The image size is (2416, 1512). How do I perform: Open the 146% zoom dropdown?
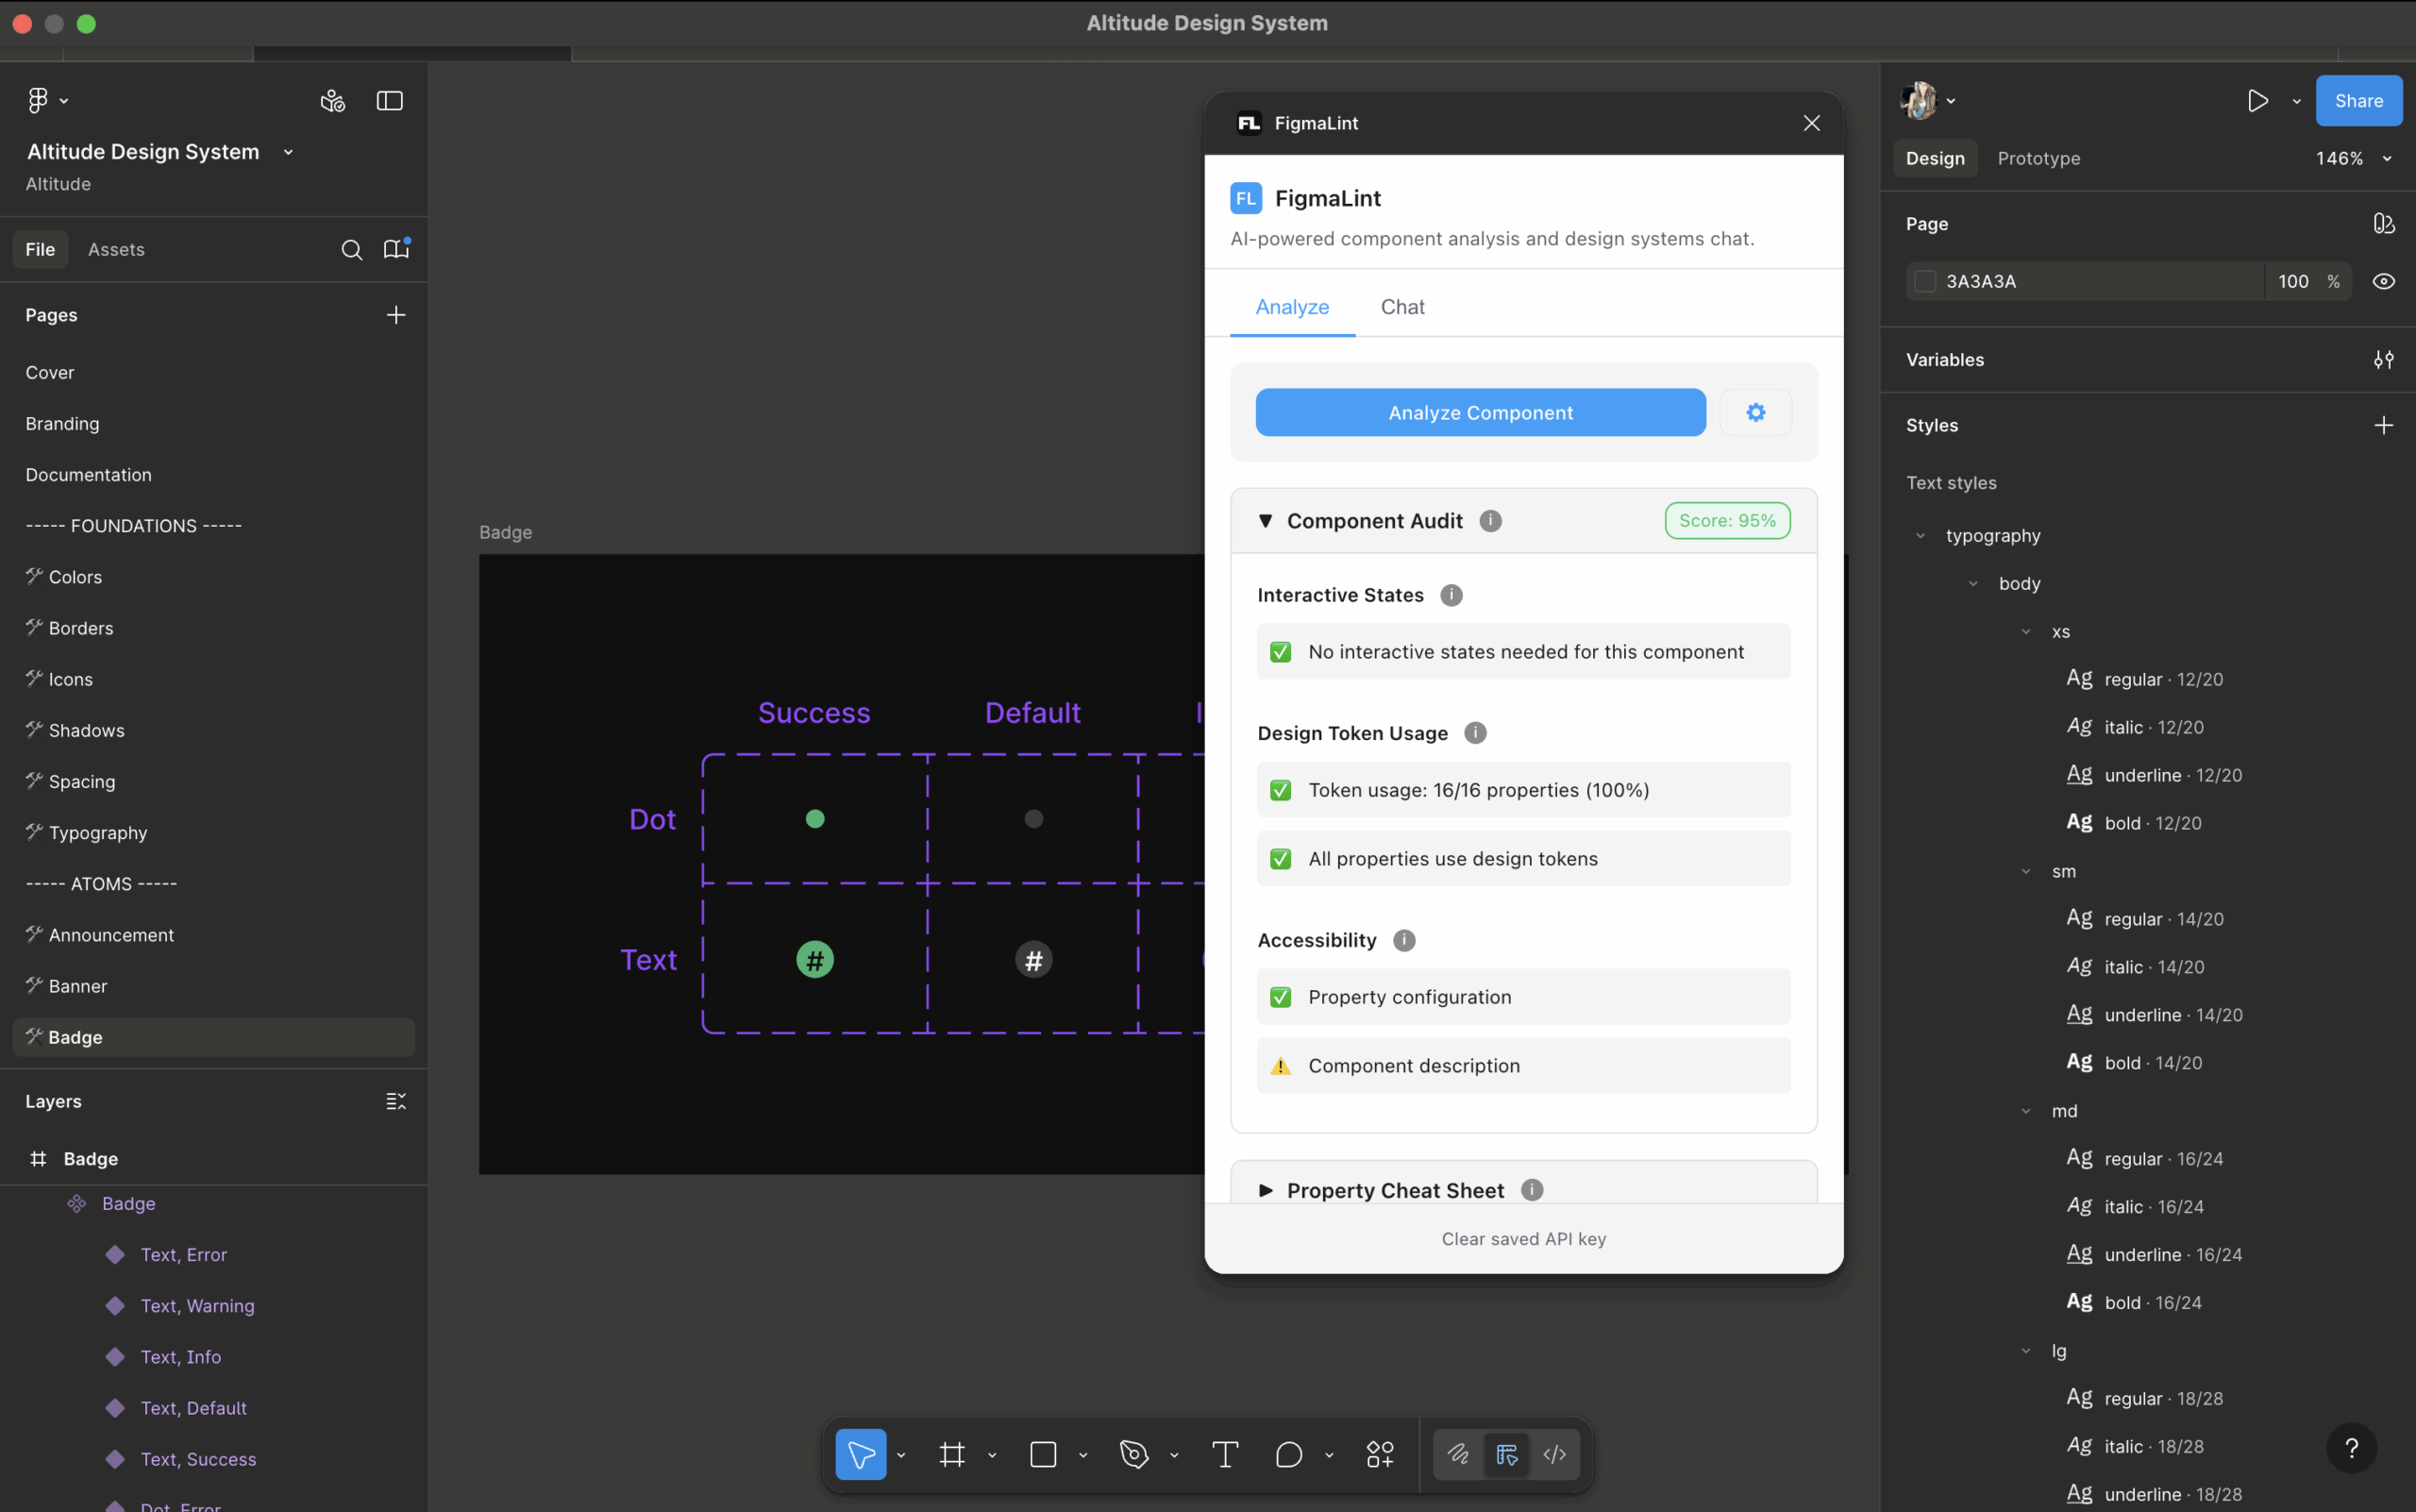(2353, 158)
